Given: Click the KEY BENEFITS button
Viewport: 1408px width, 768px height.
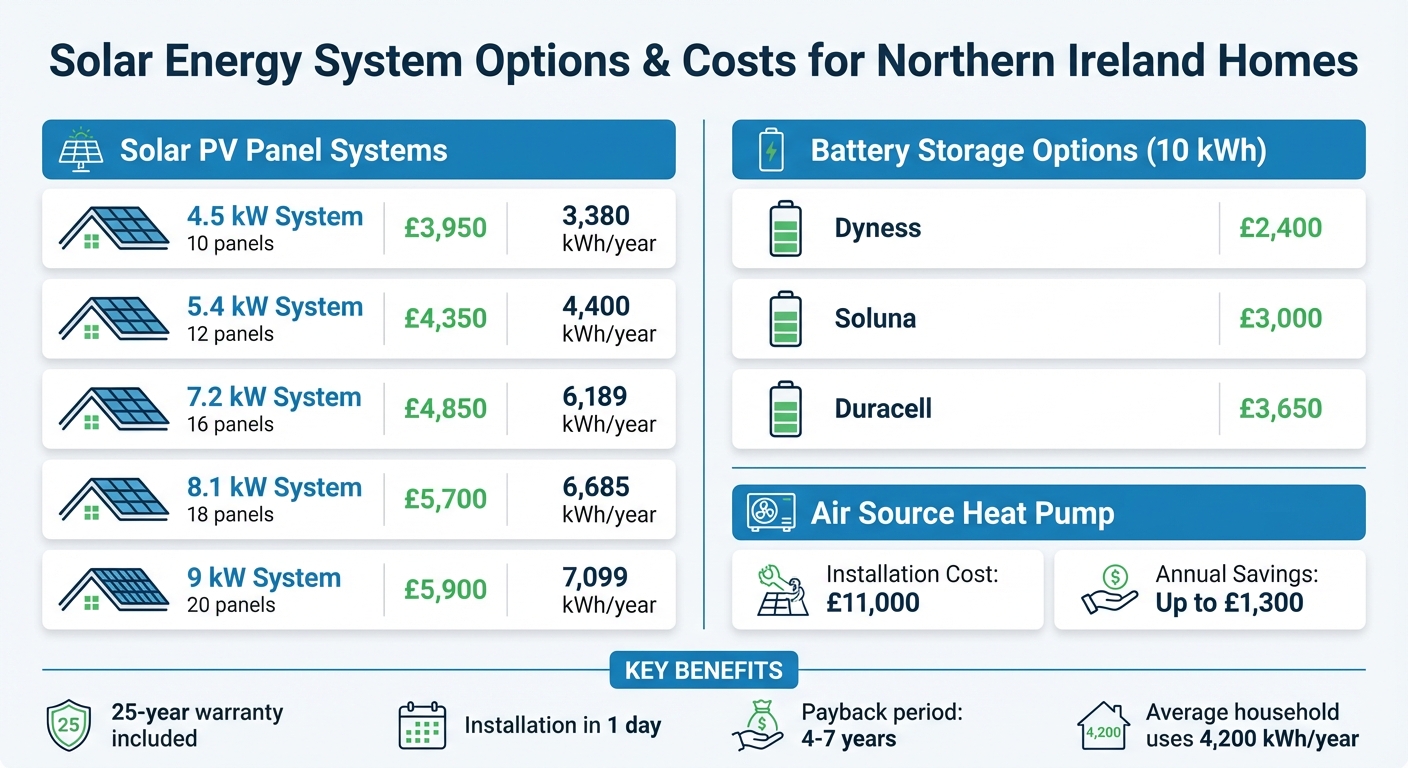Looking at the screenshot, I should (x=703, y=670).
